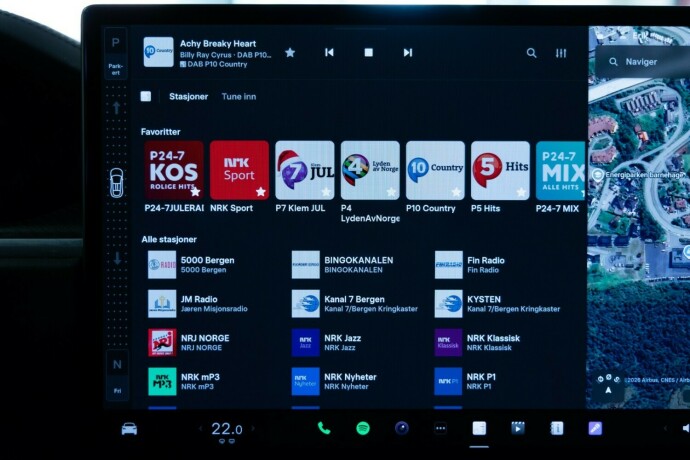Open manual information app
Screen dimensions: 690x460
click(557, 428)
